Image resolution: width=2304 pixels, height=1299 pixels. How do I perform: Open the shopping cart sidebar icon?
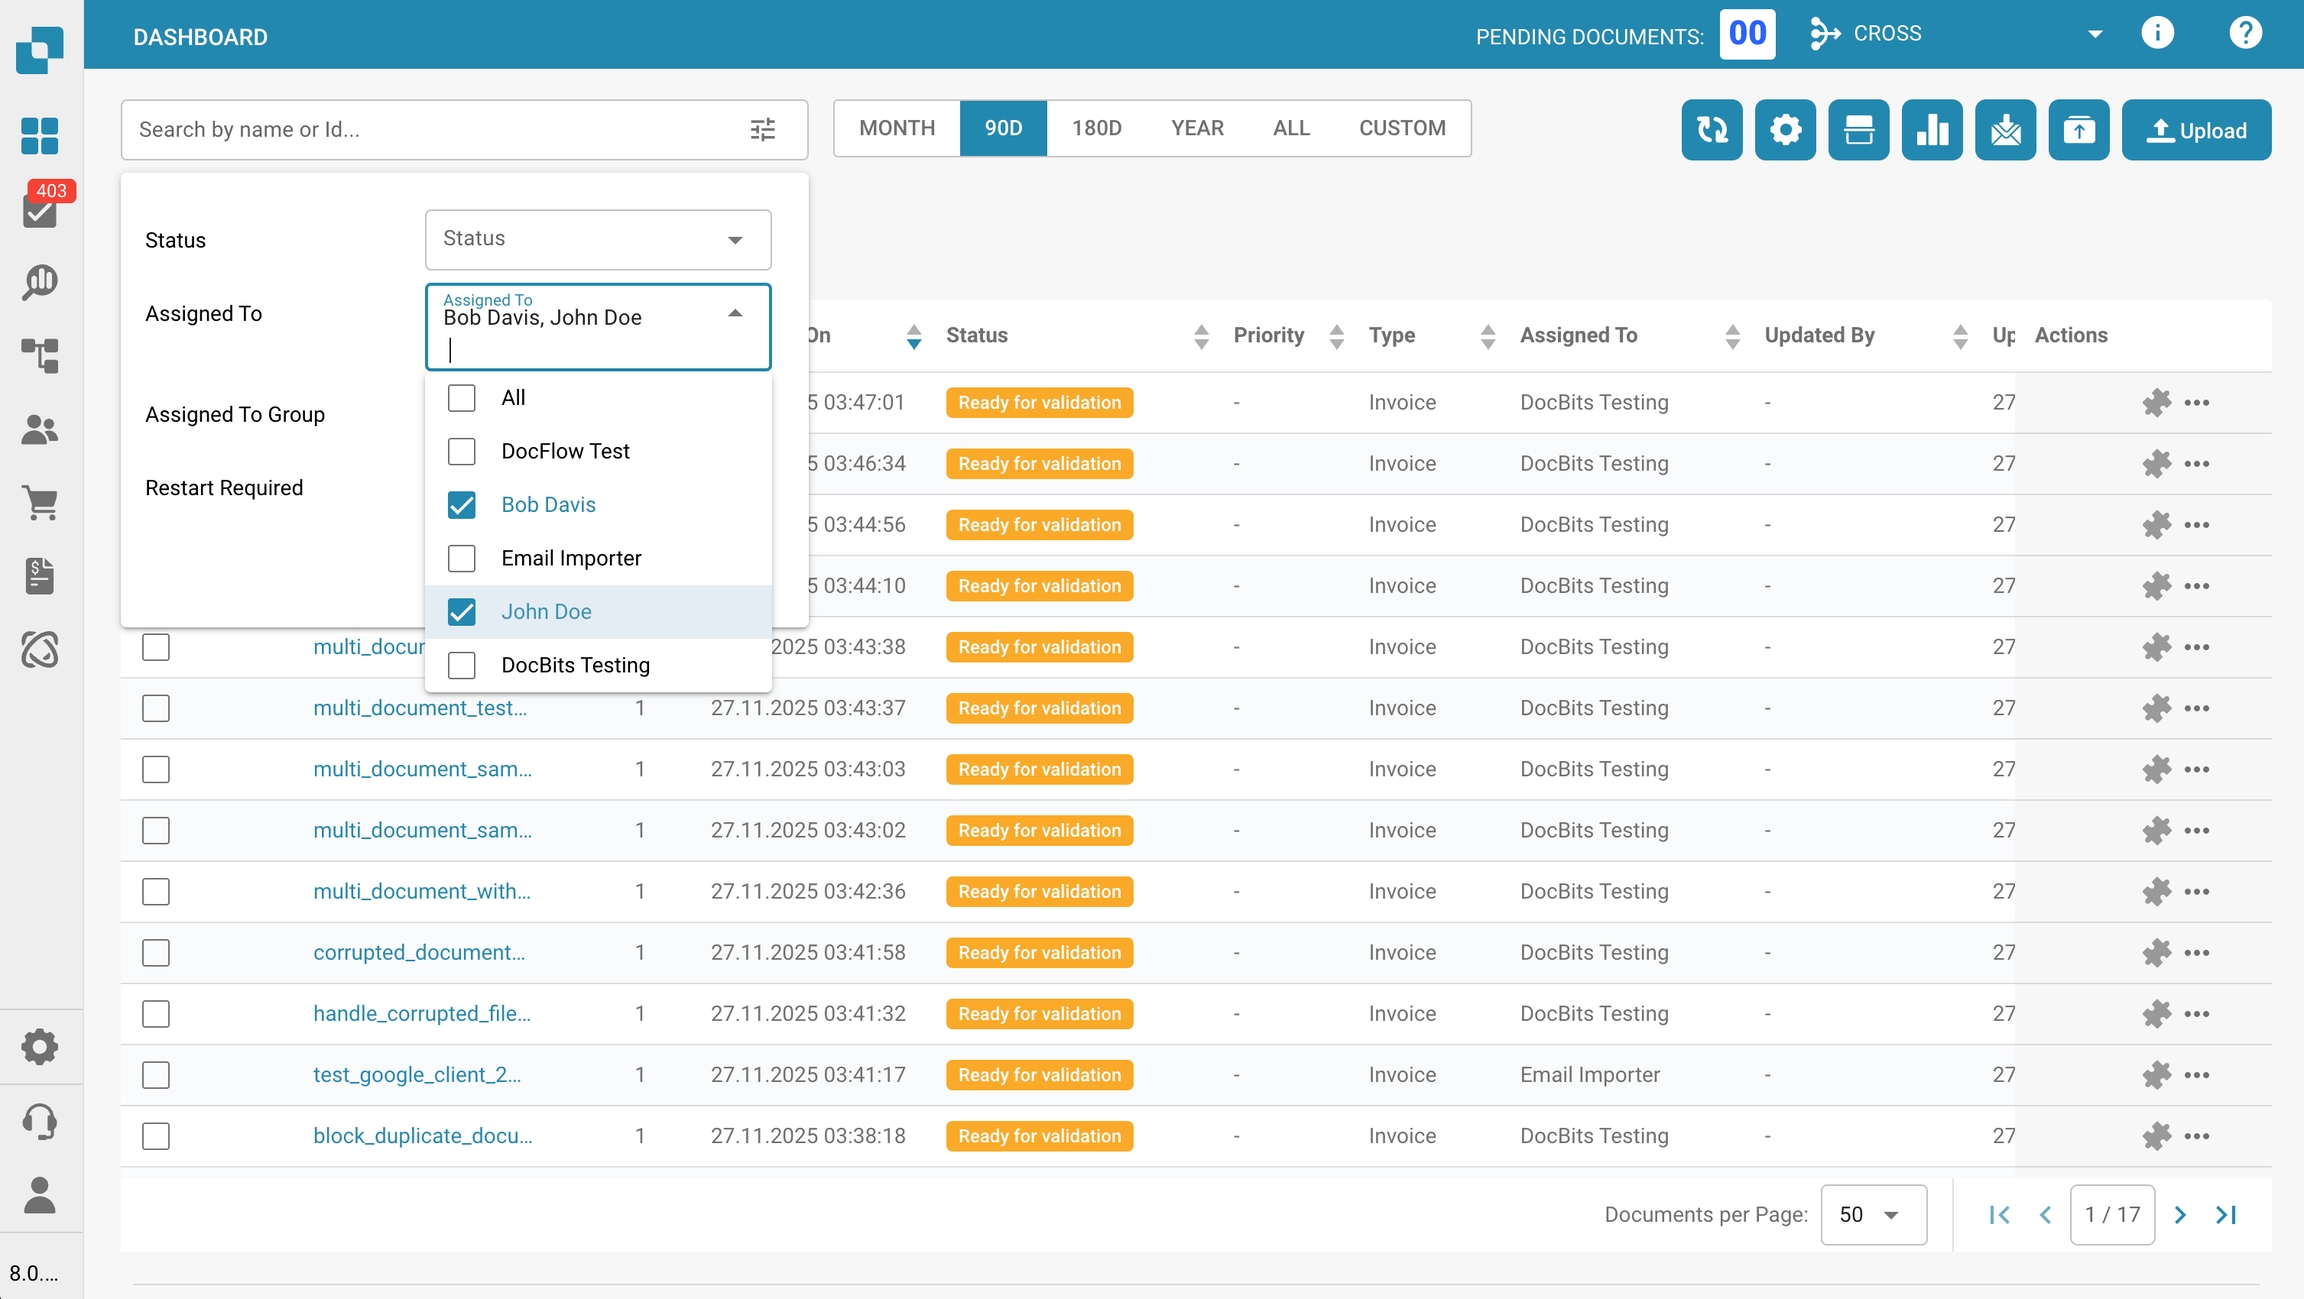tap(40, 502)
